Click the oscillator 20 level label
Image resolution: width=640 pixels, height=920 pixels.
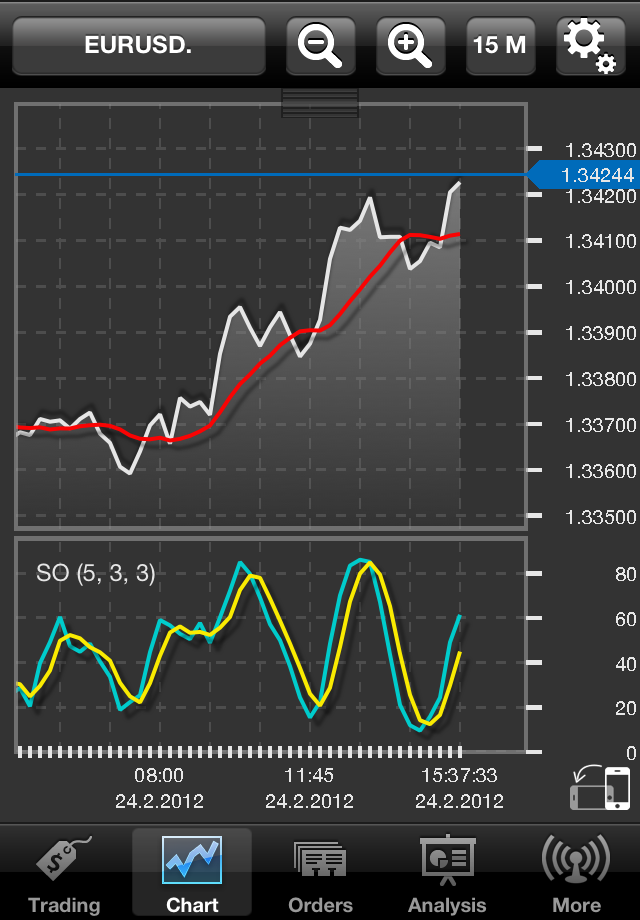[625, 708]
